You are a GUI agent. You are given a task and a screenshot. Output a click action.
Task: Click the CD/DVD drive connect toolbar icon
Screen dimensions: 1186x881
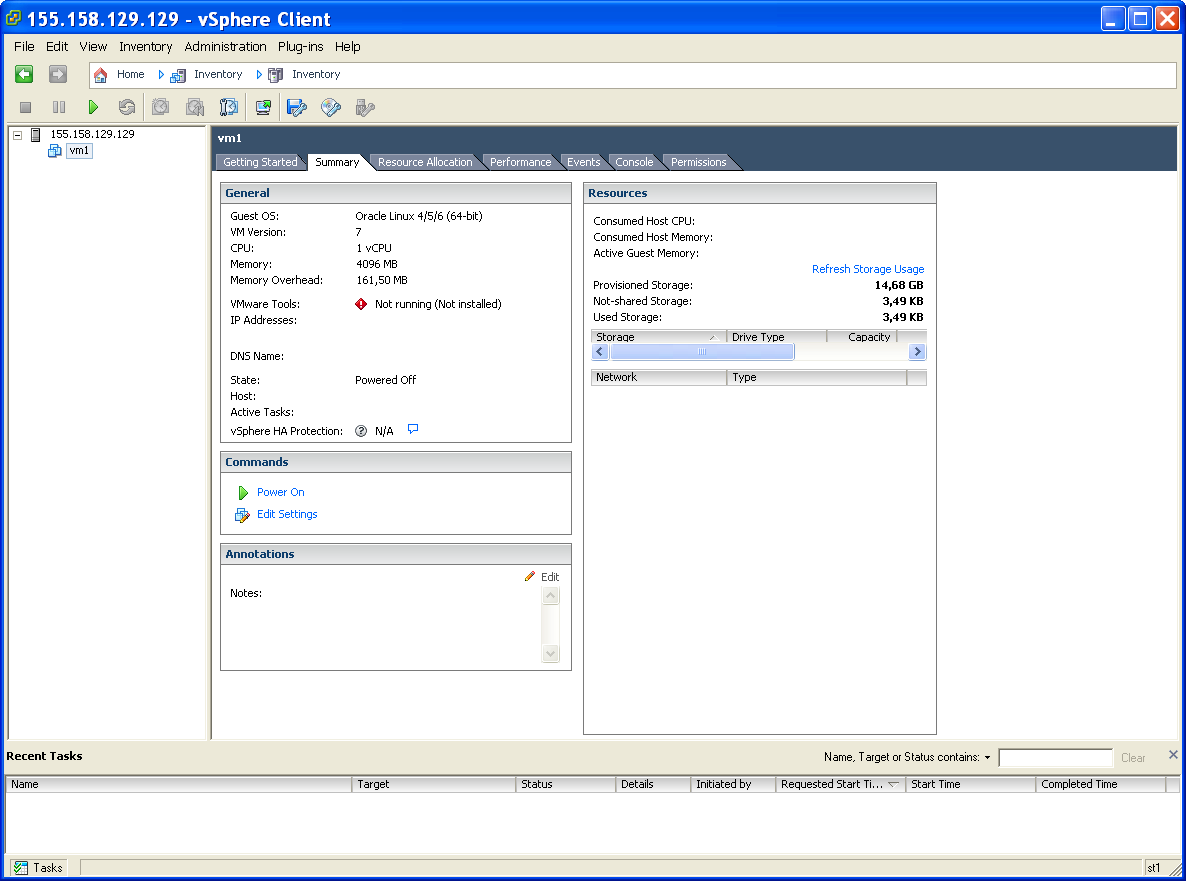pyautogui.click(x=331, y=107)
